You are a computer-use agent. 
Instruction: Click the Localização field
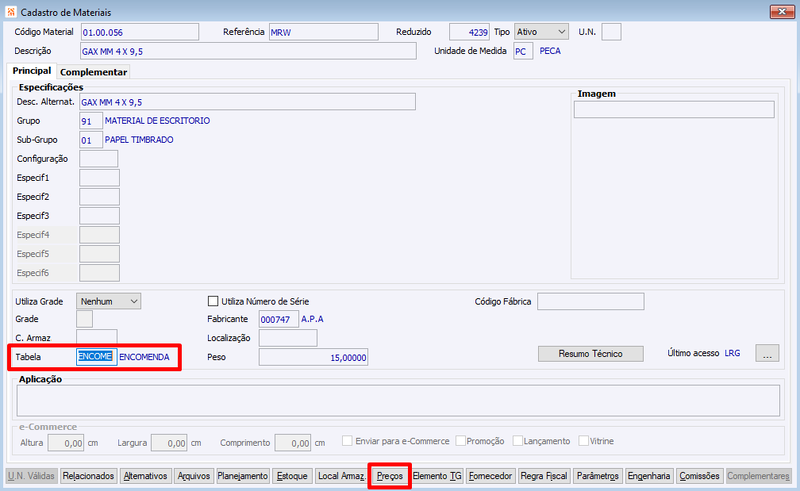(x=288, y=338)
